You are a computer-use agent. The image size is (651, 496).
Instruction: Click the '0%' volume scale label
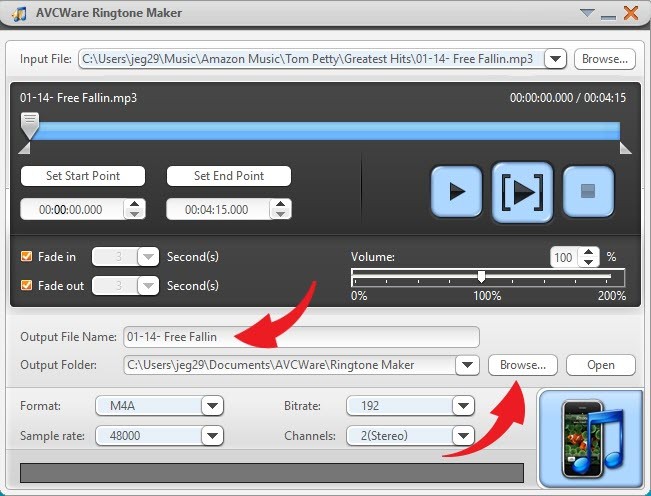point(359,296)
